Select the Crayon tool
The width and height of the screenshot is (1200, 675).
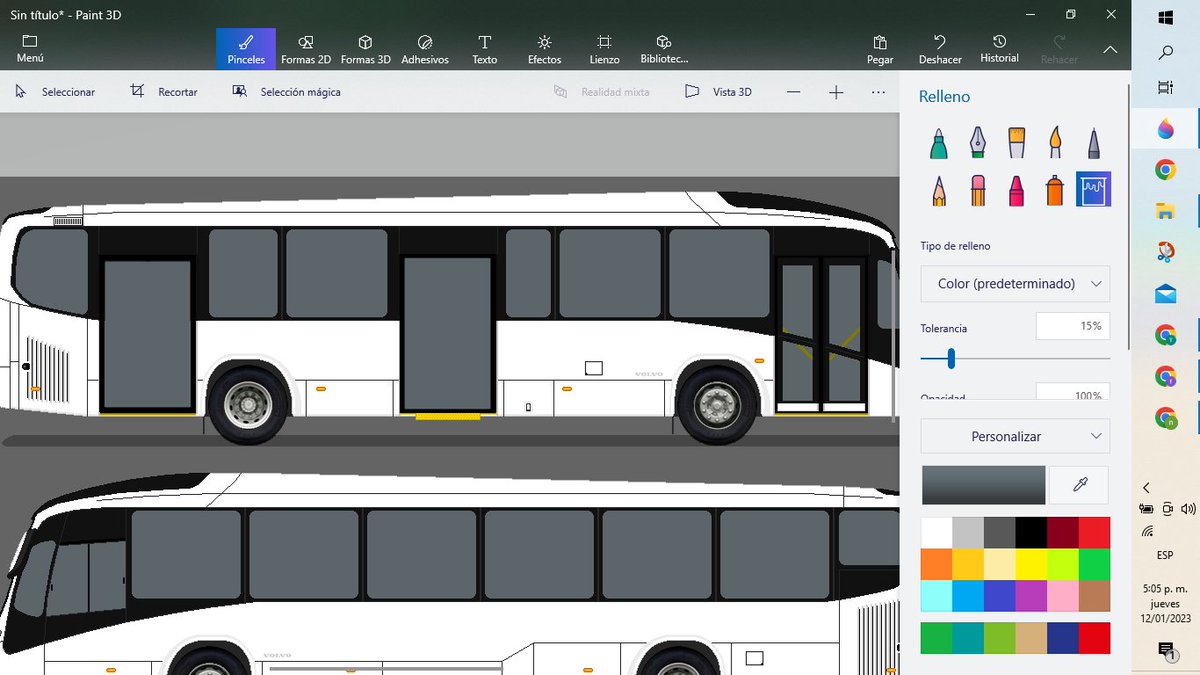[x=1016, y=190]
